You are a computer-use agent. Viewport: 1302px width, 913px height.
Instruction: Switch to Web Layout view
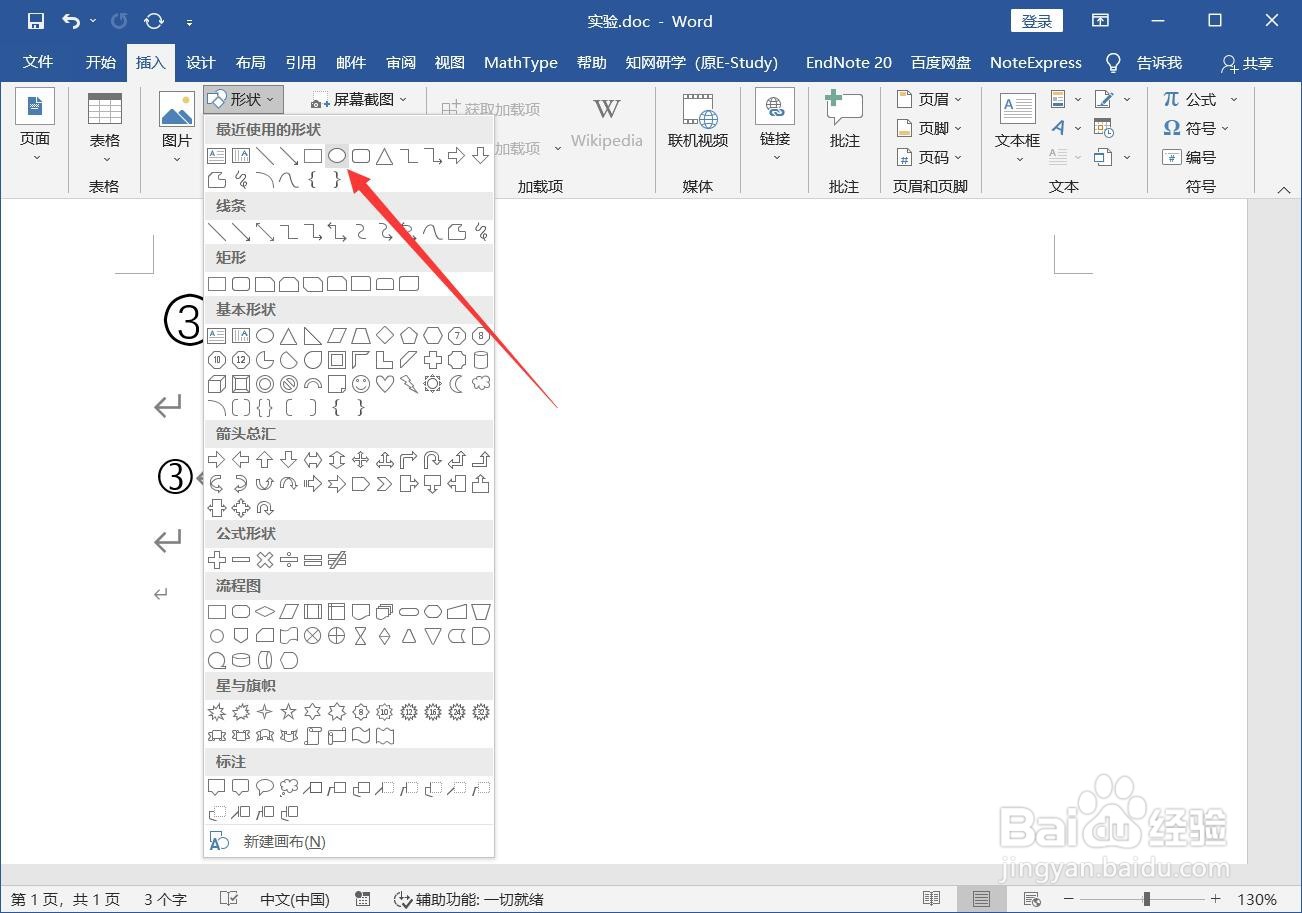(x=1031, y=899)
